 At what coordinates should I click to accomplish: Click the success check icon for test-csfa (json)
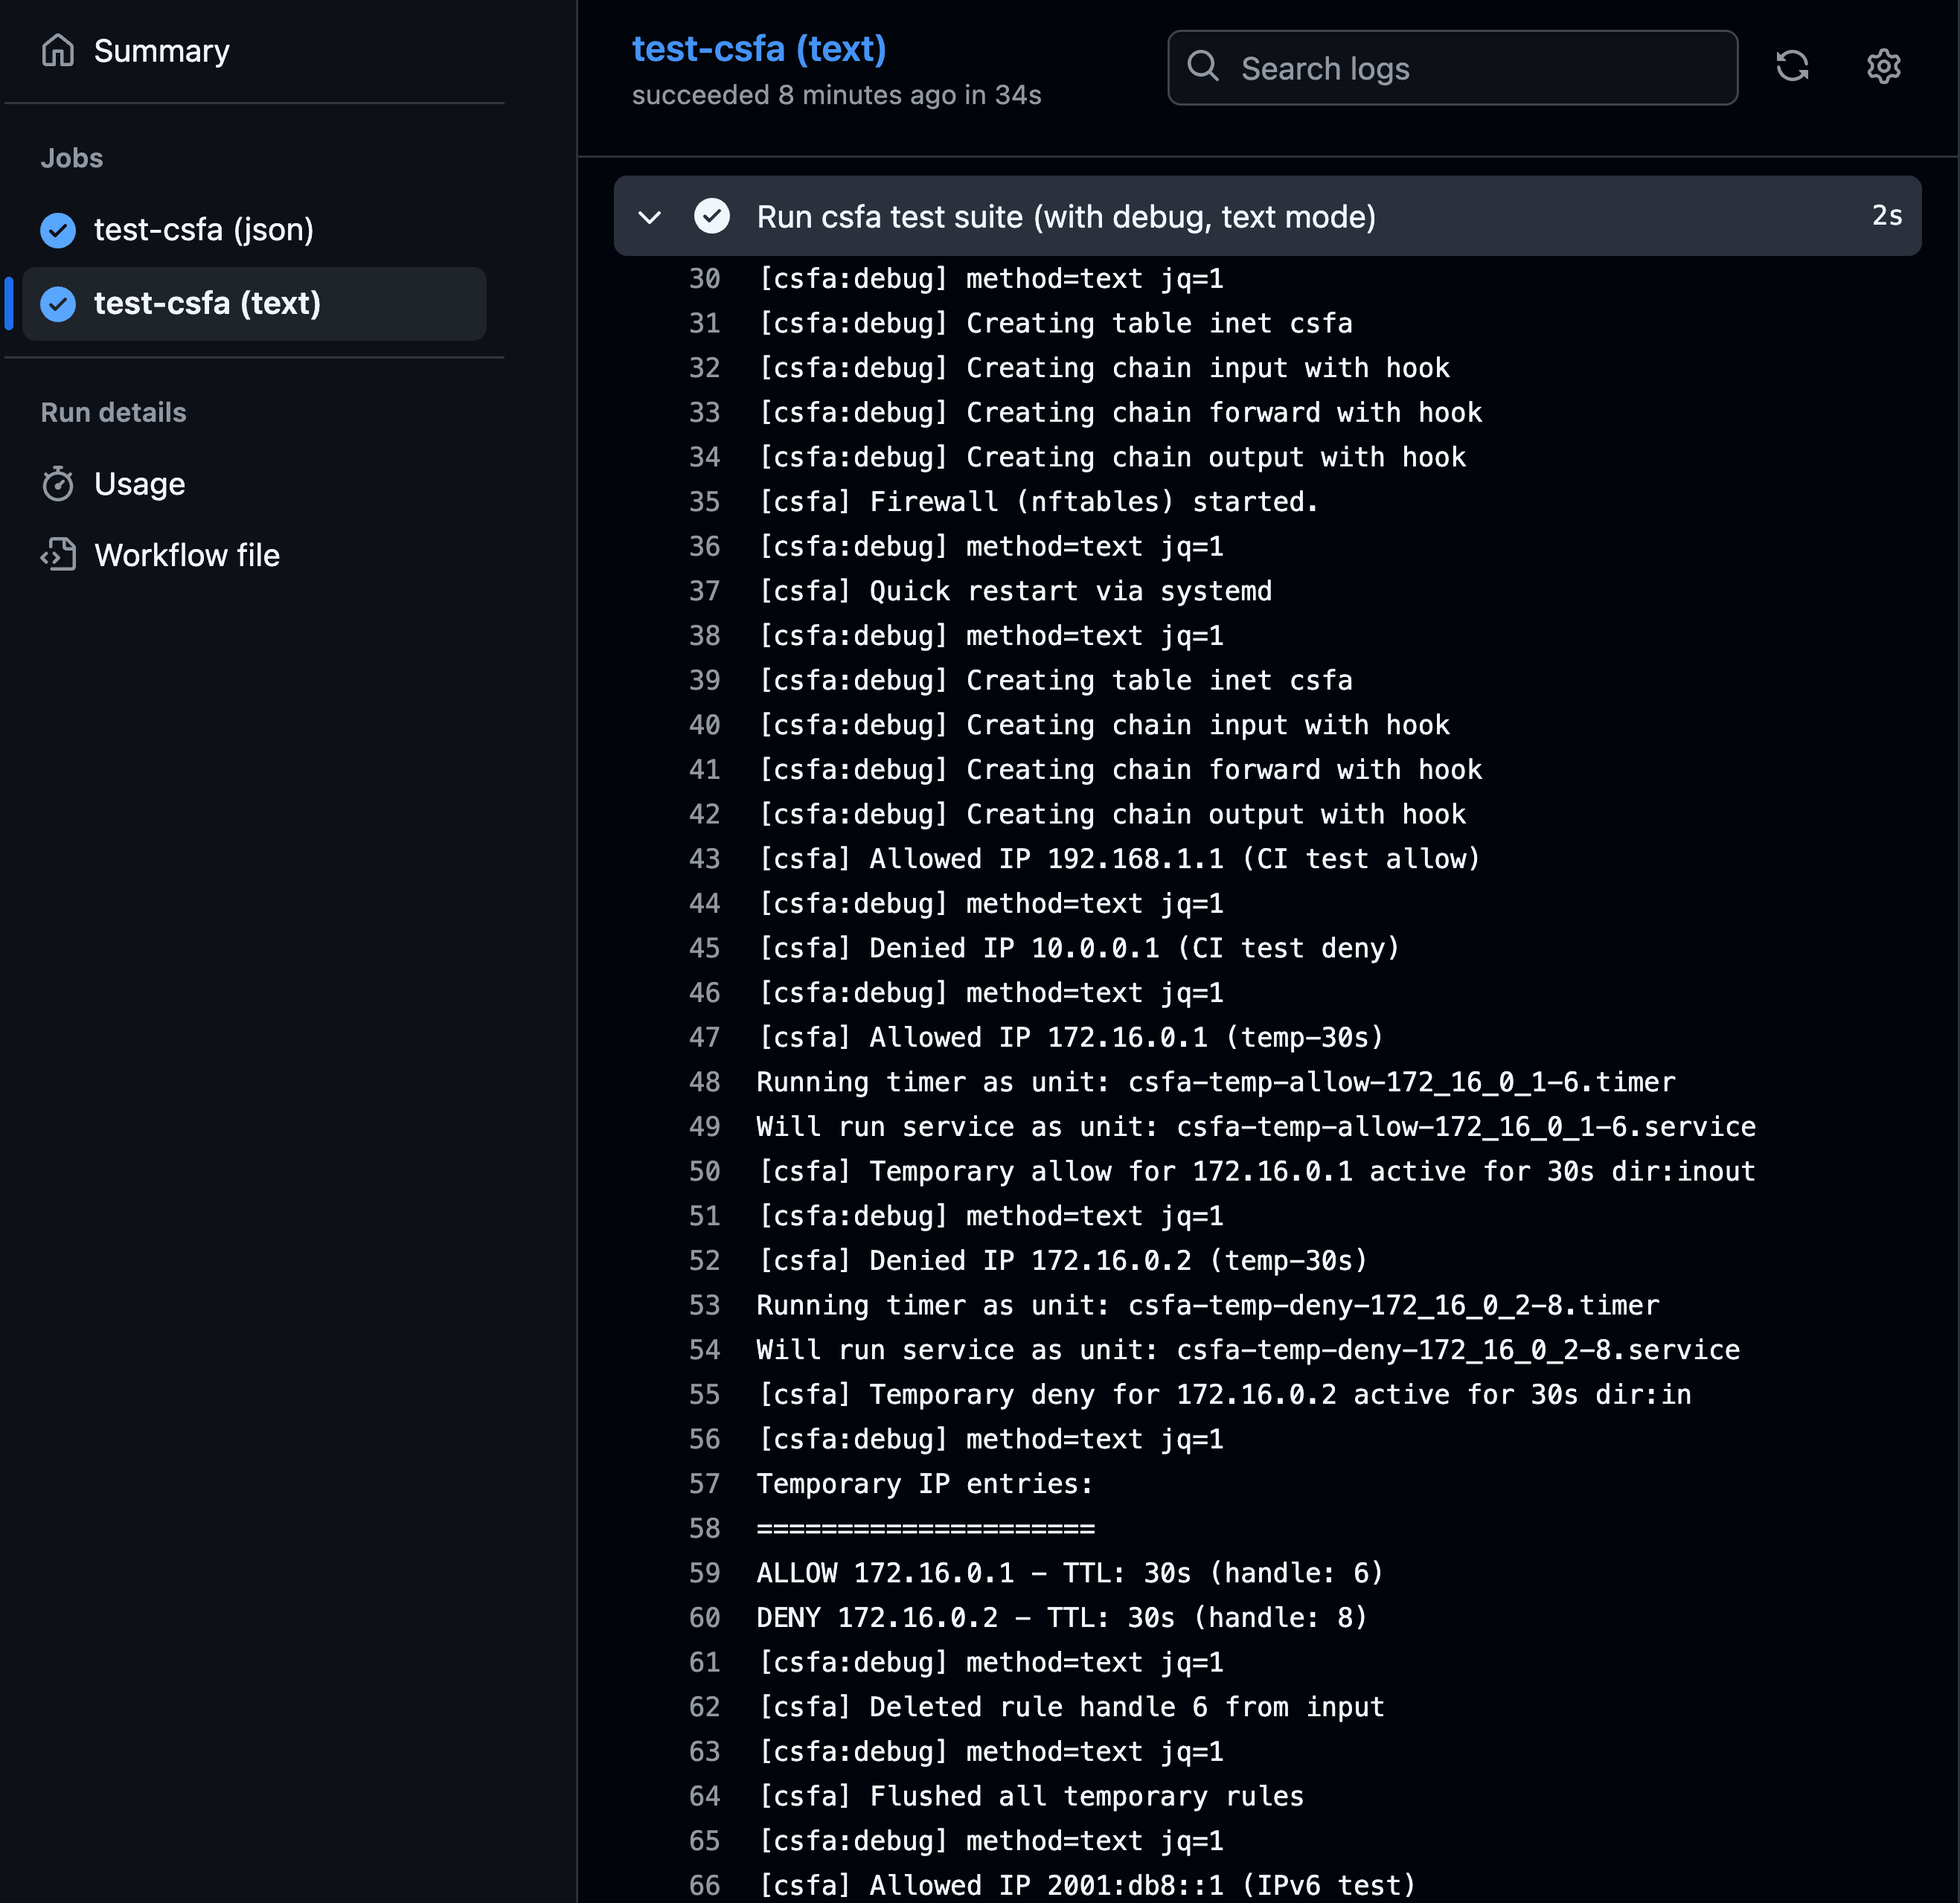[x=58, y=230]
